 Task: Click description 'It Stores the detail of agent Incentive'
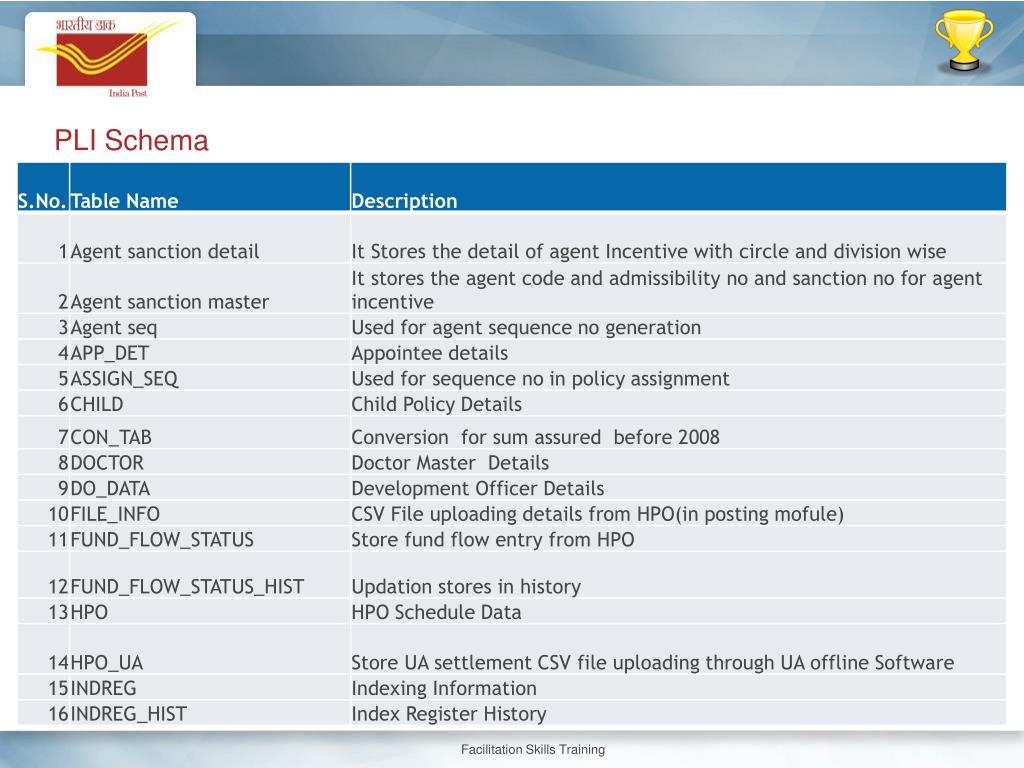(648, 251)
